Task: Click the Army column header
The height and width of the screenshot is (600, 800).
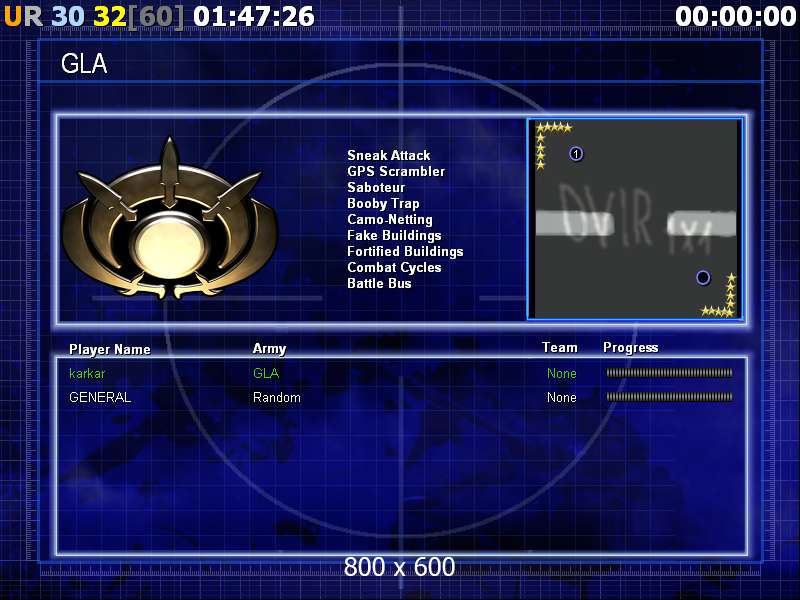Action: point(269,348)
